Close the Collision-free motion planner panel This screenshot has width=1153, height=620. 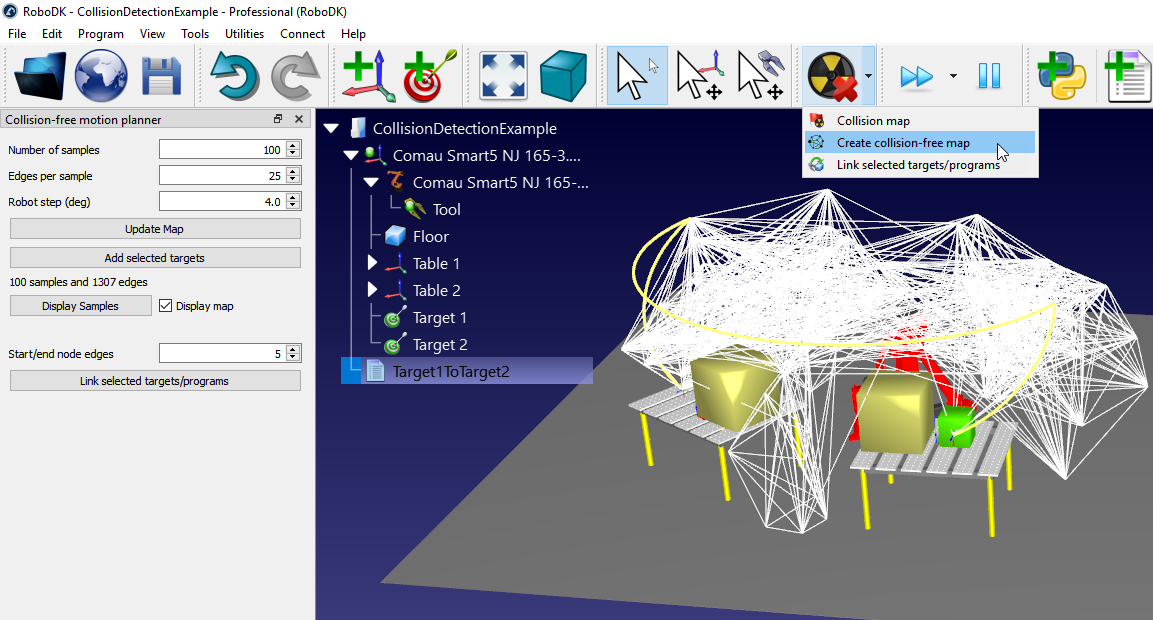tap(299, 119)
